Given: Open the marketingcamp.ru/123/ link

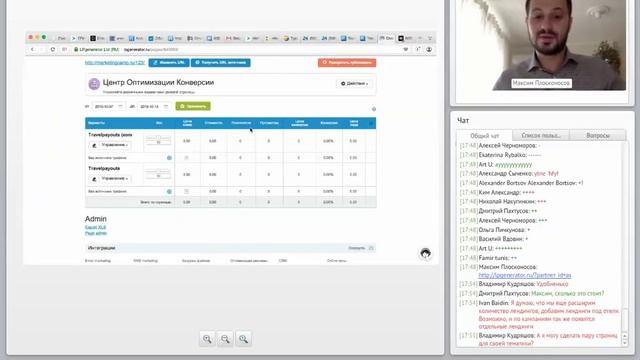Looking at the screenshot, I should pyautogui.click(x=115, y=63).
